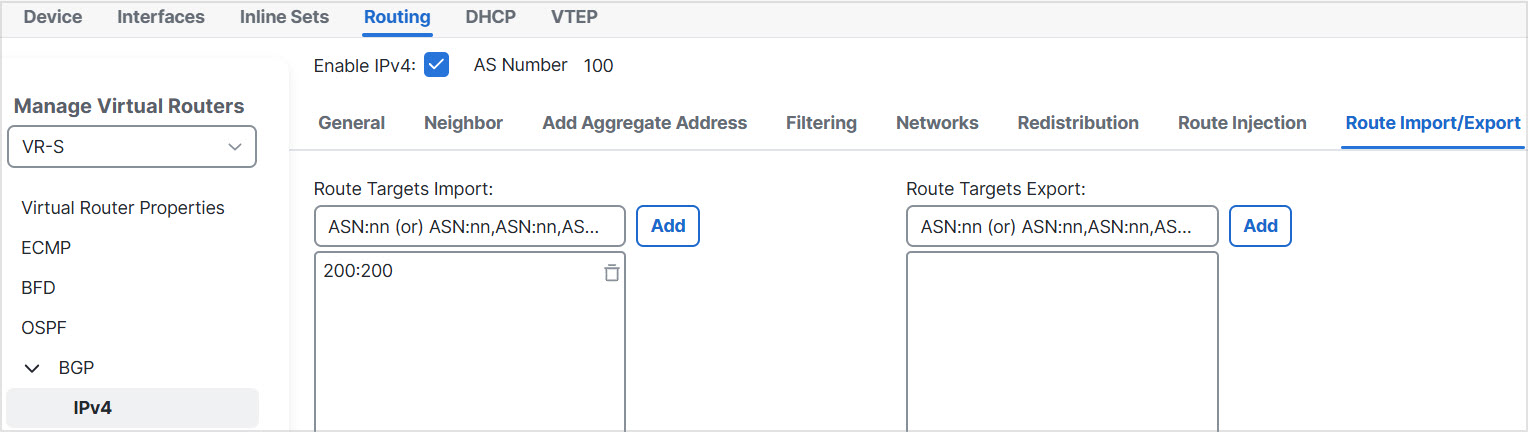The height and width of the screenshot is (432, 1528).
Task: Delete the 200:200 route target entry
Action: point(612,273)
